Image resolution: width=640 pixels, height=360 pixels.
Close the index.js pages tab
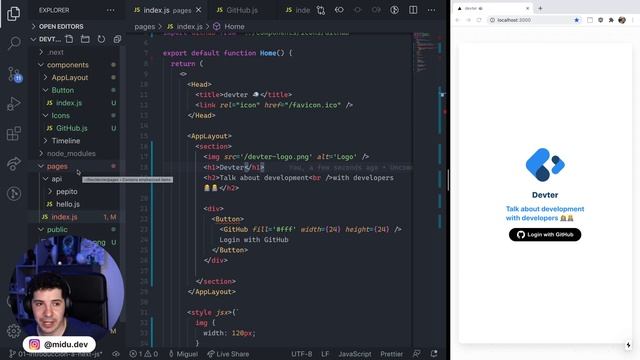point(198,10)
